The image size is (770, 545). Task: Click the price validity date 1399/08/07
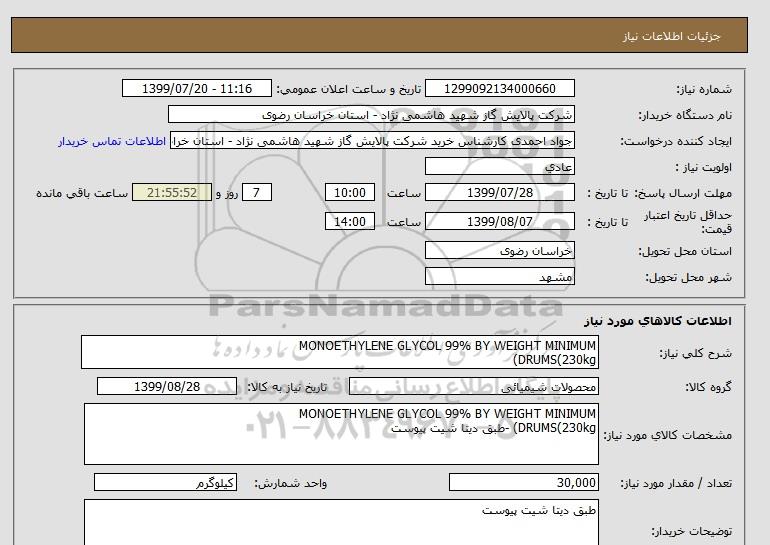pos(500,222)
